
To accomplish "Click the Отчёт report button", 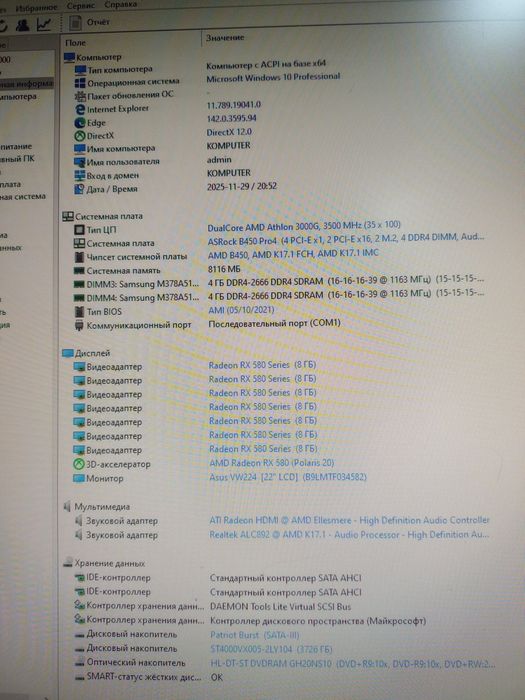I will click(x=90, y=22).
